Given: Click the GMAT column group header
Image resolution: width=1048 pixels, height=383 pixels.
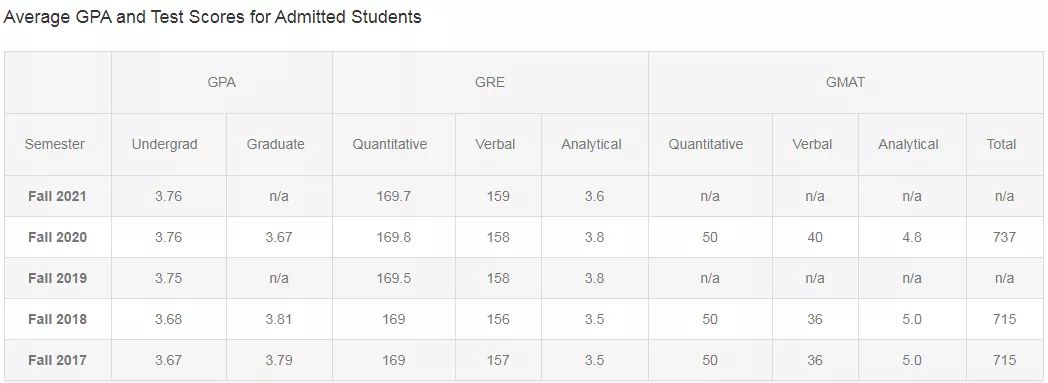Looking at the screenshot, I should click(x=845, y=83).
